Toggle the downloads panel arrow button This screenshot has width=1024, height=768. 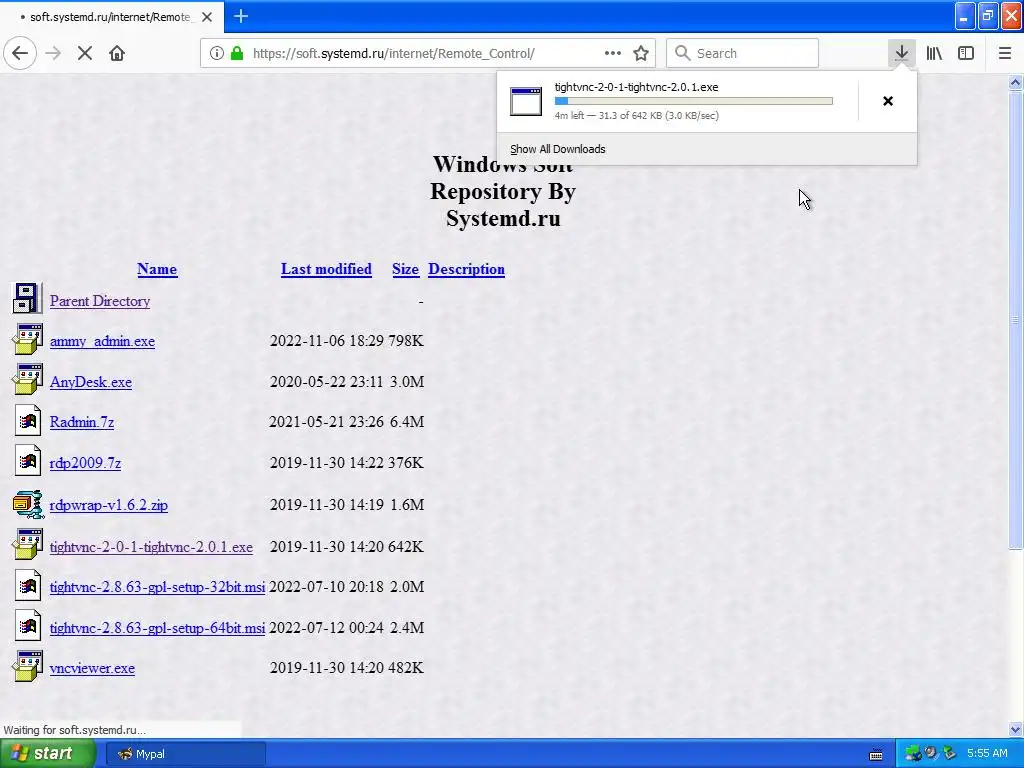click(901, 53)
